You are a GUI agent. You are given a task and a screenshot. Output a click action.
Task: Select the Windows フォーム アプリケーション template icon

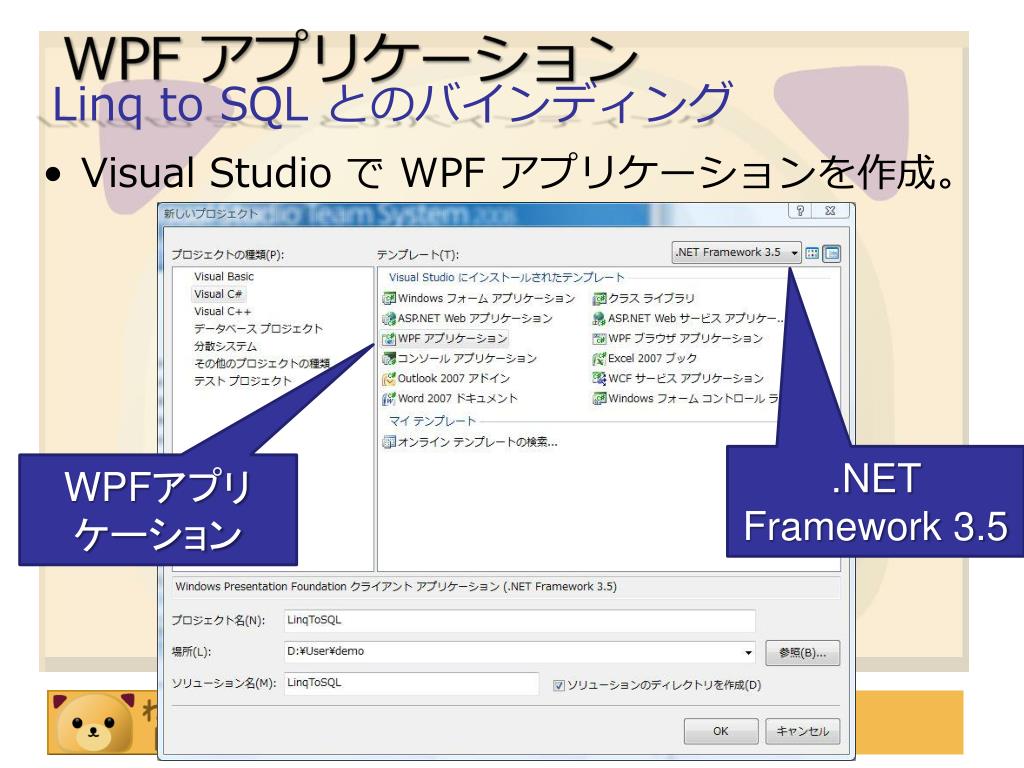(389, 298)
